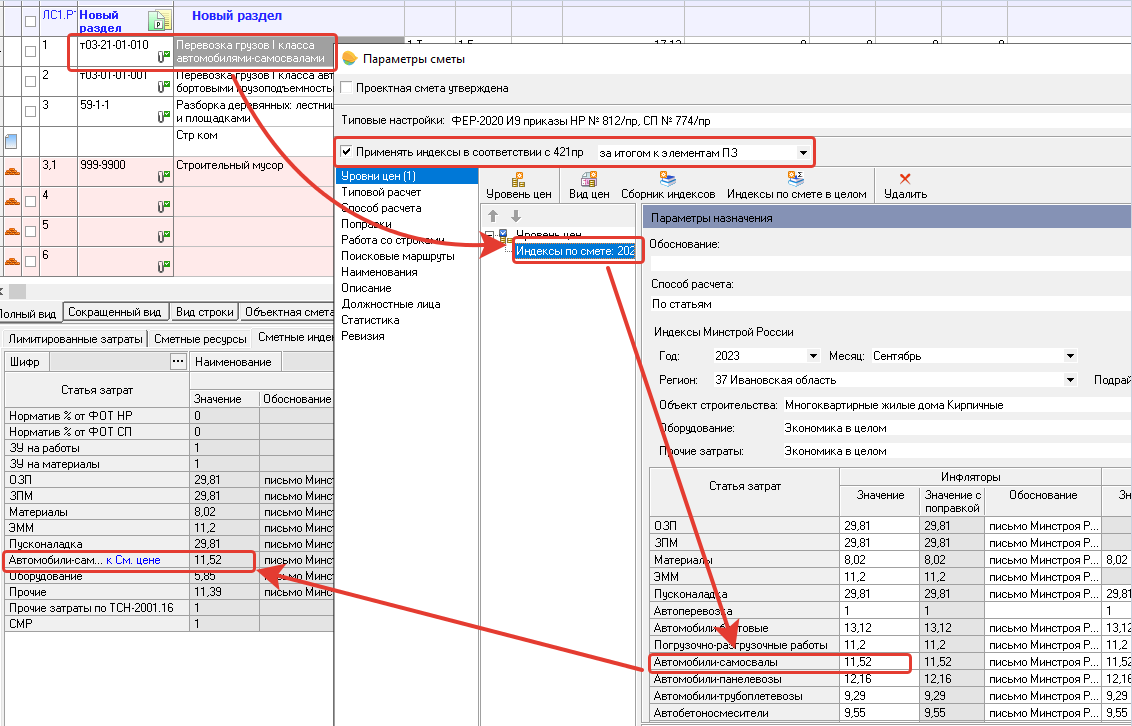Click the Уровень цен toolbar icon

click(x=518, y=180)
